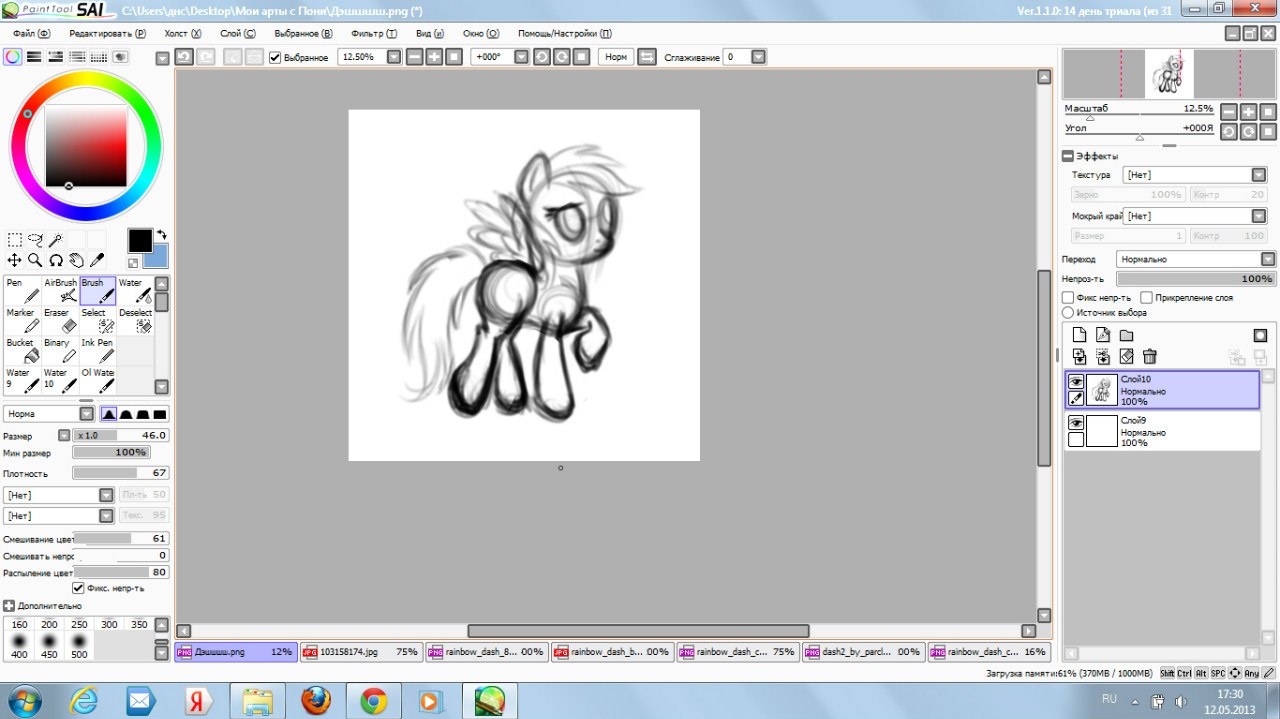Choose the Bucket fill tool

[23, 350]
